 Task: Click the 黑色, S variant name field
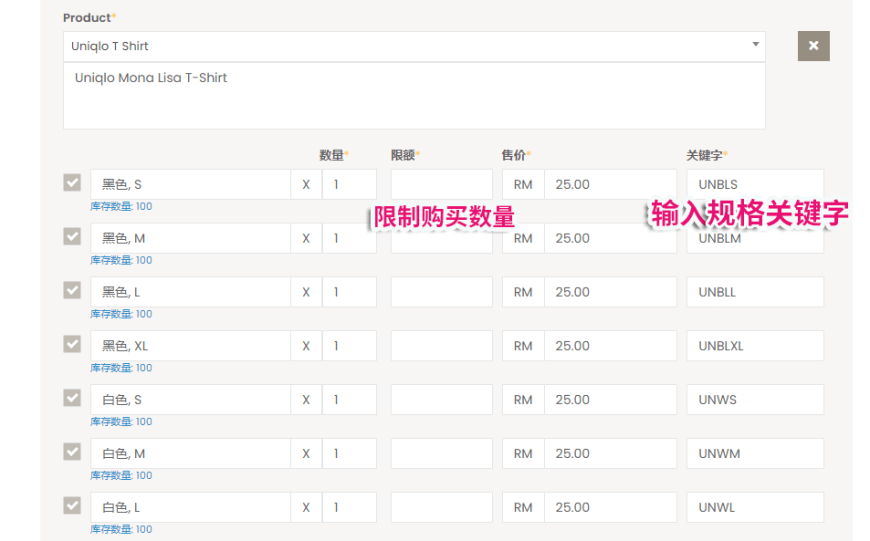(190, 184)
